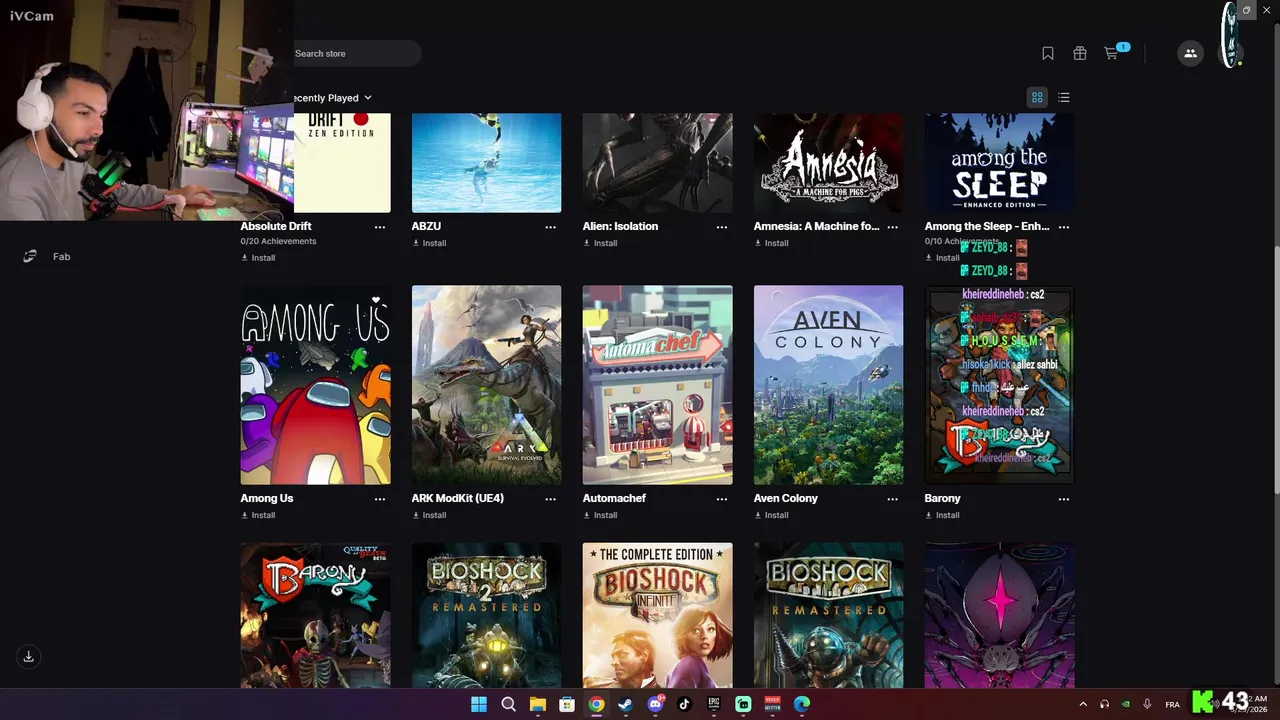Image resolution: width=1280 pixels, height=720 pixels.
Task: Open more options for Among Us
Action: [380, 499]
